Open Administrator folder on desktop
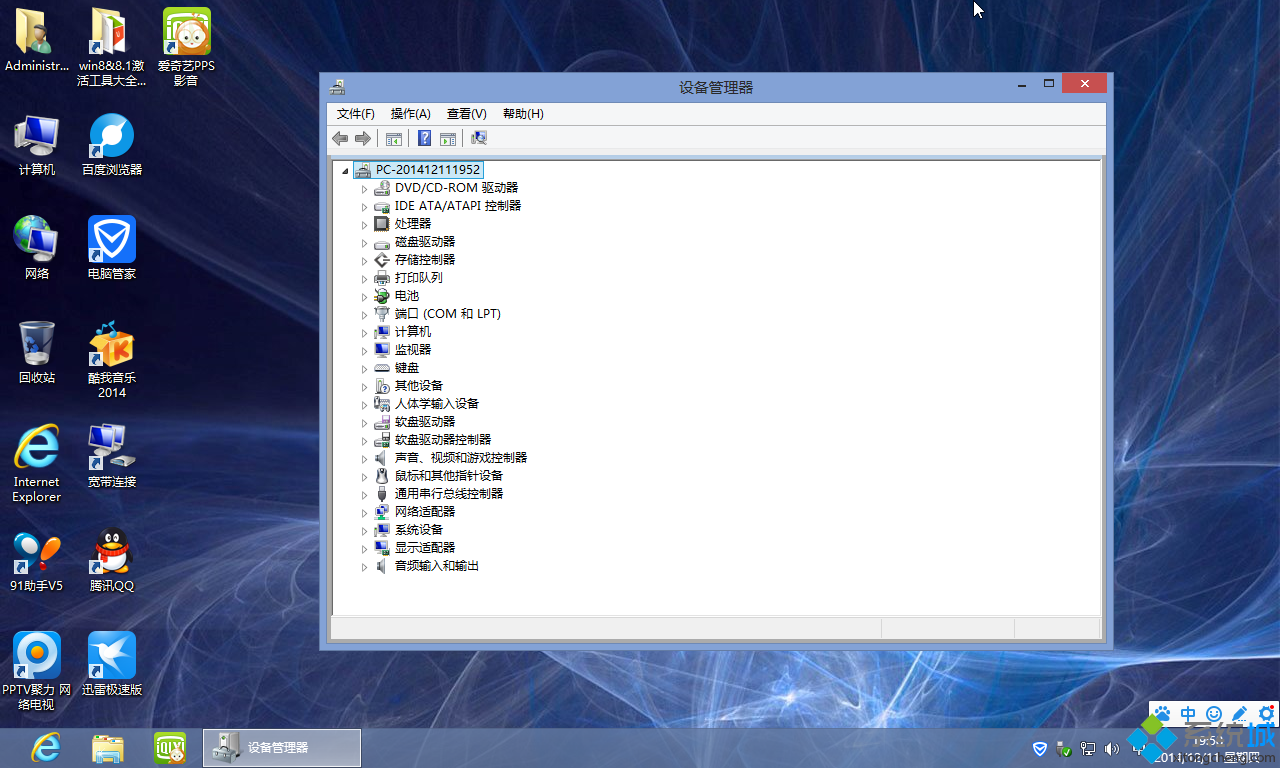Image resolution: width=1280 pixels, height=768 pixels. [37, 40]
